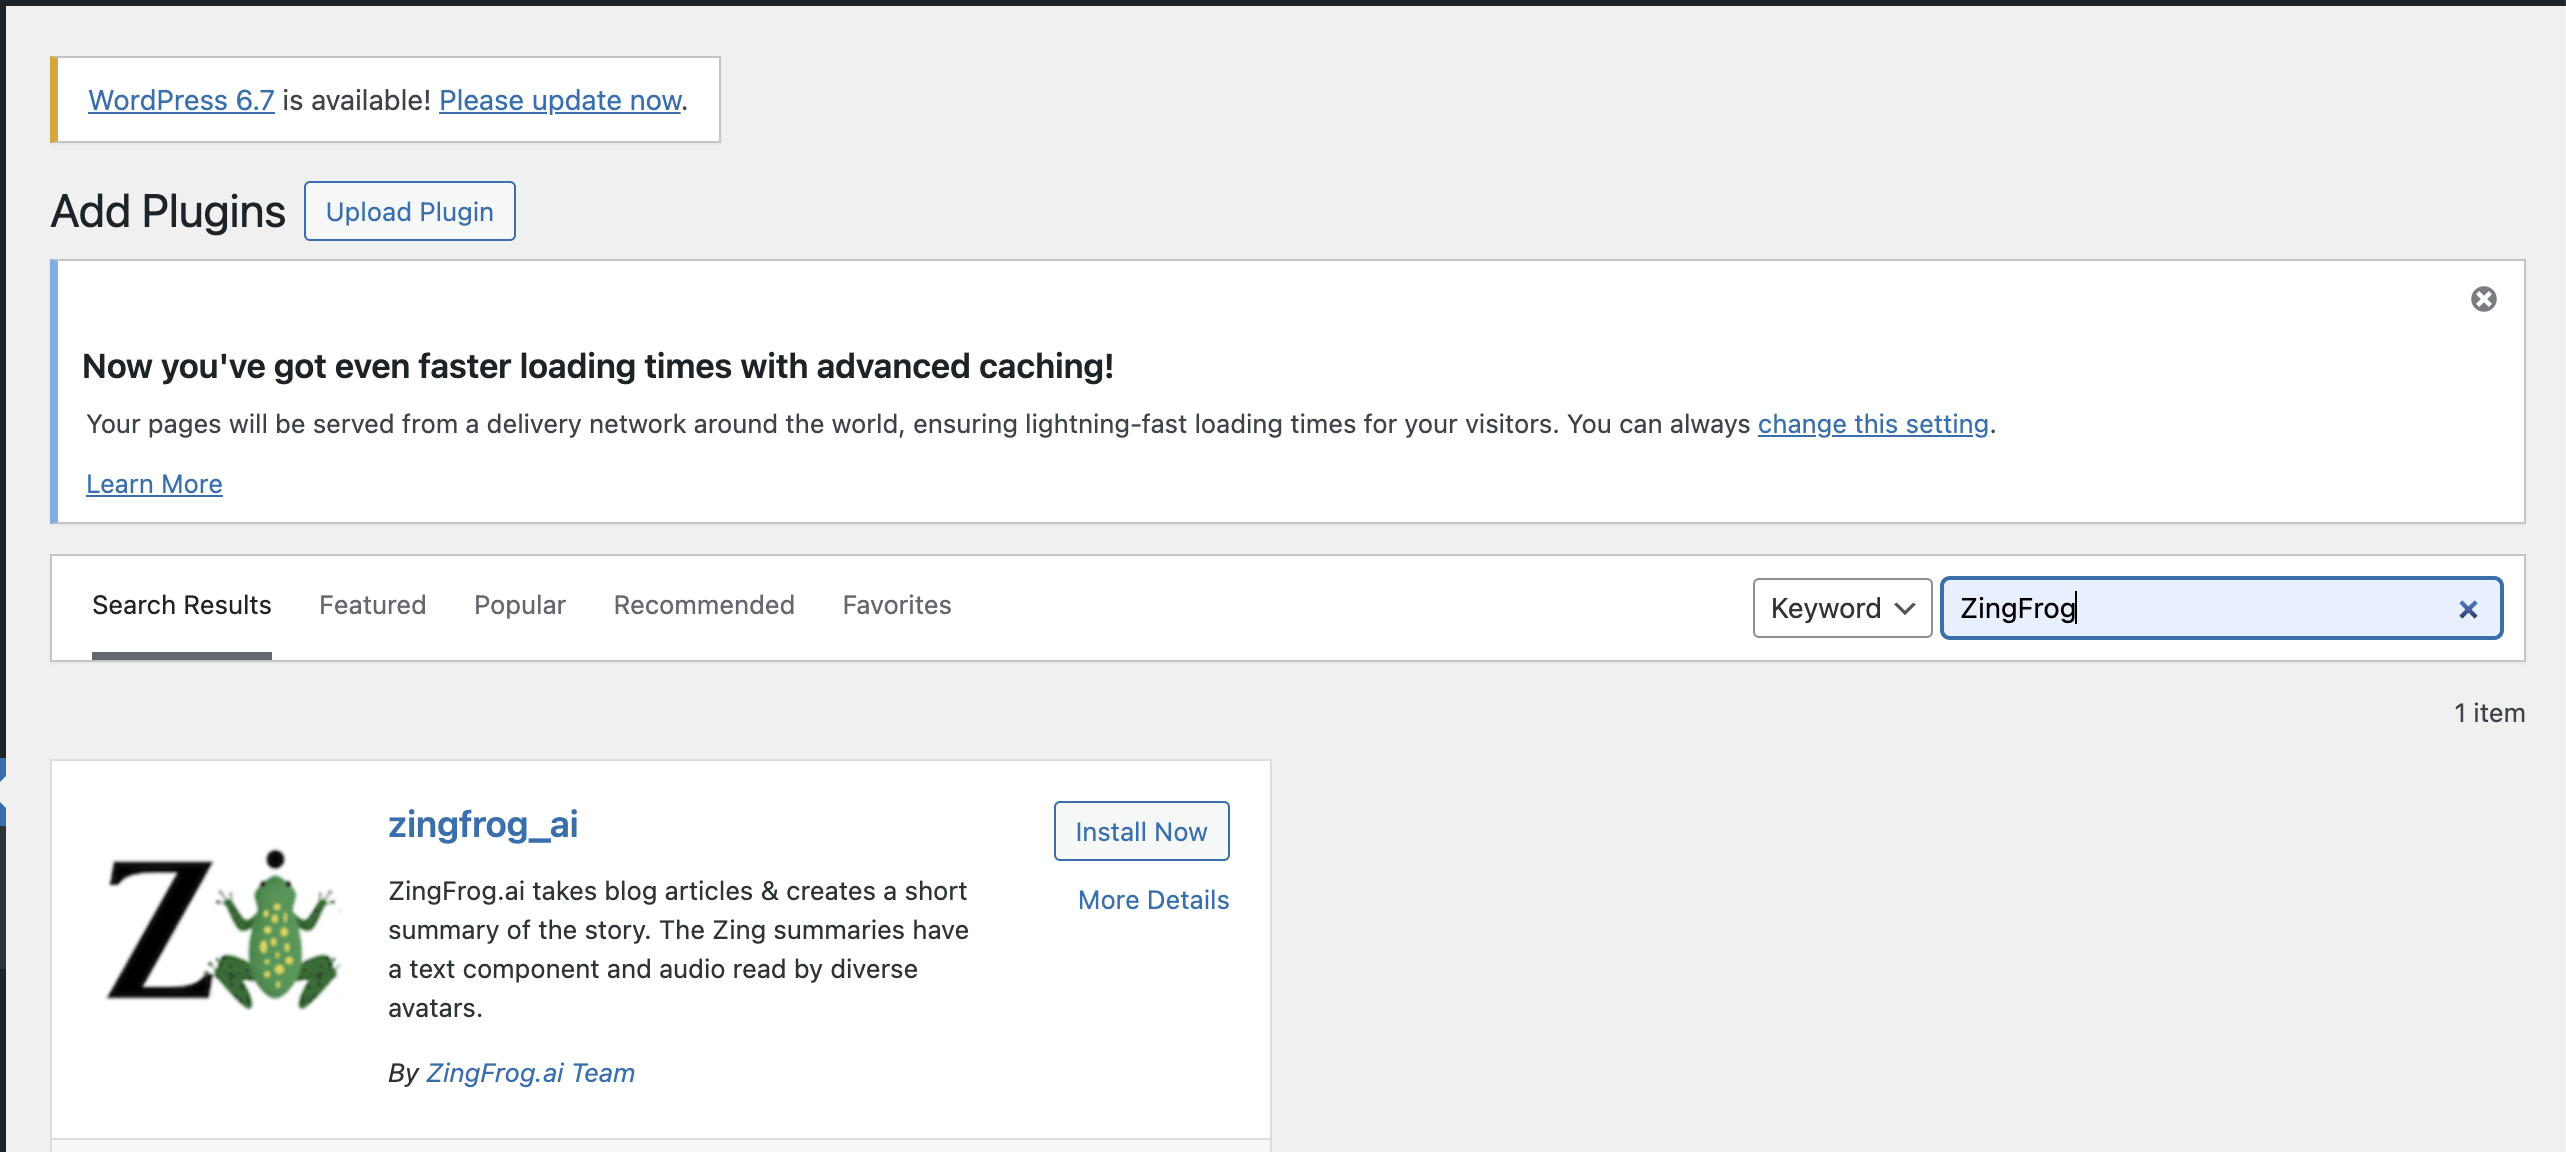Follow the change this setting link
This screenshot has width=2566, height=1152.
tap(1873, 424)
